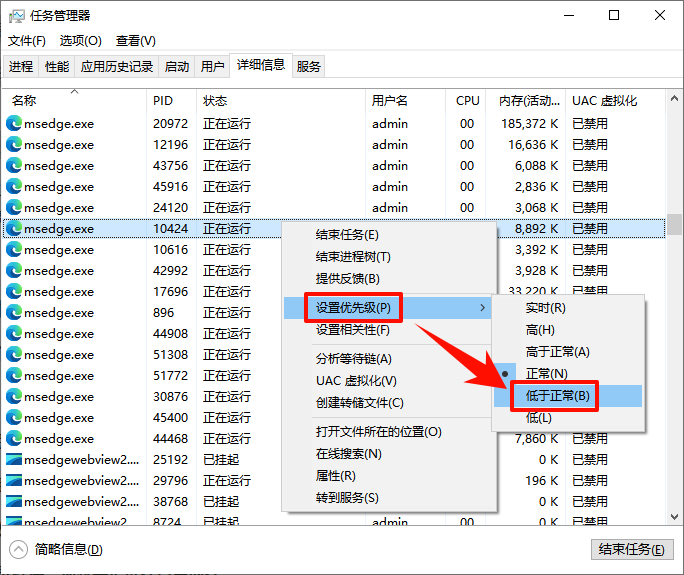The height and width of the screenshot is (575, 684).
Task: Click the Edge icon for PID 45916
Action: pyautogui.click(x=14, y=186)
